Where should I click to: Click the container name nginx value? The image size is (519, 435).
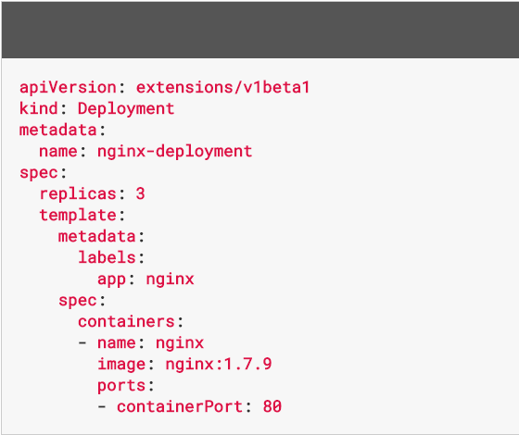180,344
